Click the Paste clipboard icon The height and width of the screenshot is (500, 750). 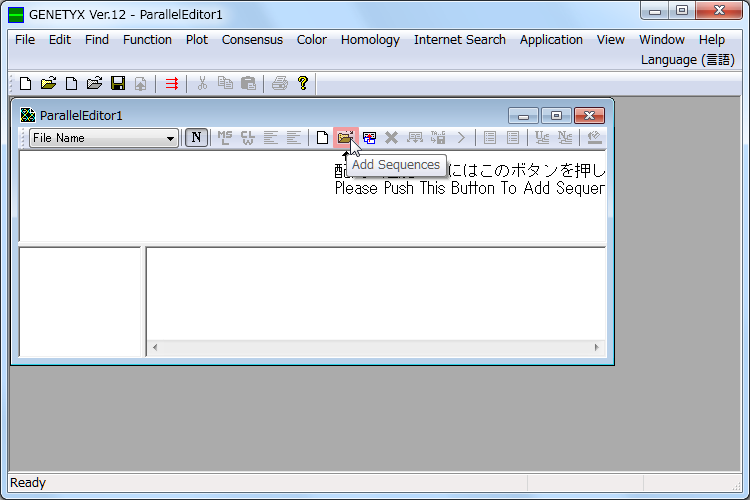(248, 84)
